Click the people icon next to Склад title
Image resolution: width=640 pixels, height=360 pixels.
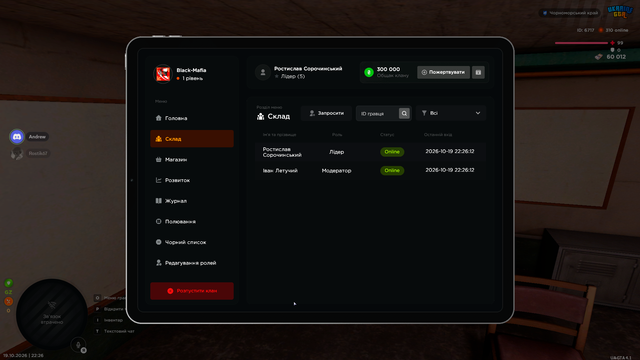coord(260,117)
